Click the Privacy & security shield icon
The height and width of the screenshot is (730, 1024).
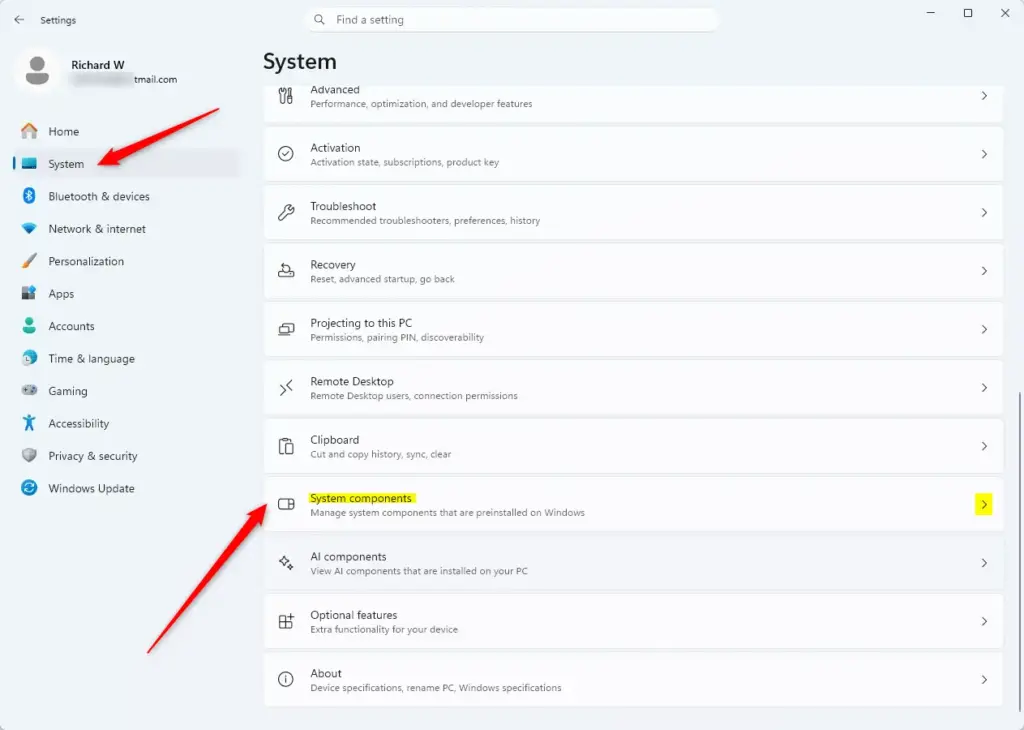pos(29,455)
